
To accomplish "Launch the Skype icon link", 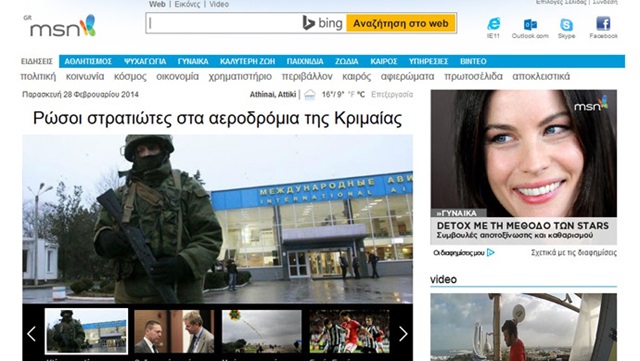I will click(x=566, y=25).
